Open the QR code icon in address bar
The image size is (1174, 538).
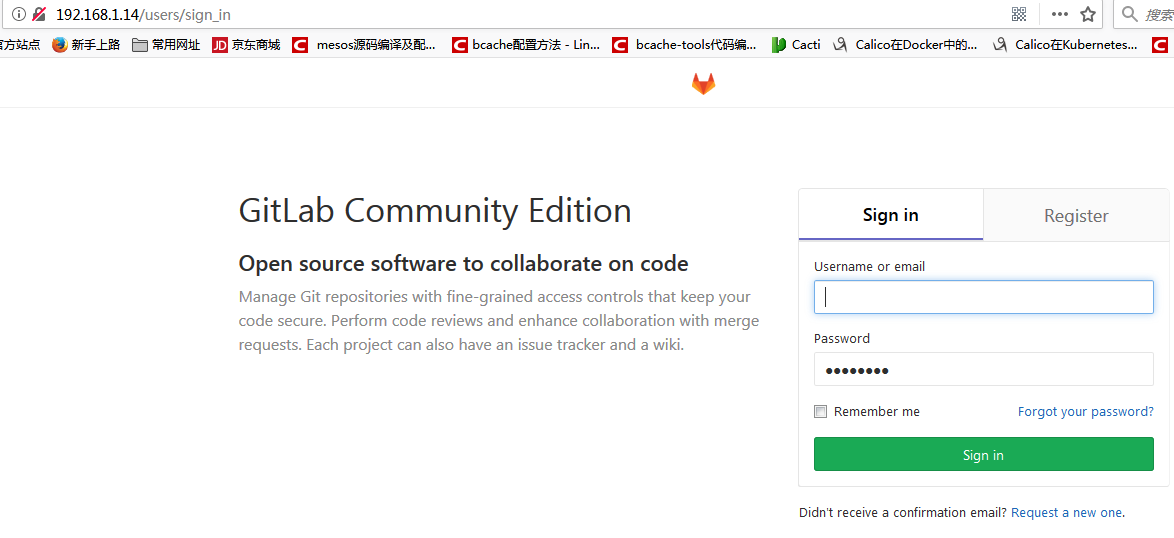pyautogui.click(x=1018, y=13)
